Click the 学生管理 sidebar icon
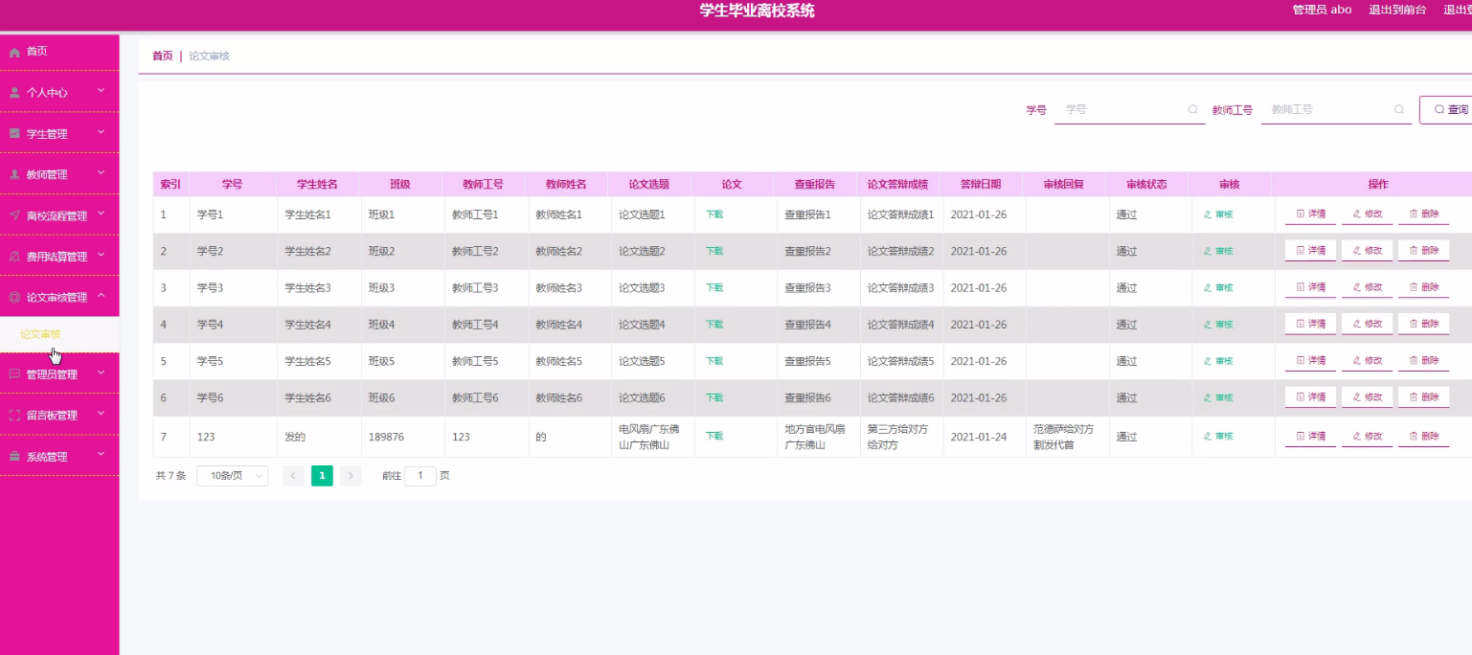 coord(15,133)
